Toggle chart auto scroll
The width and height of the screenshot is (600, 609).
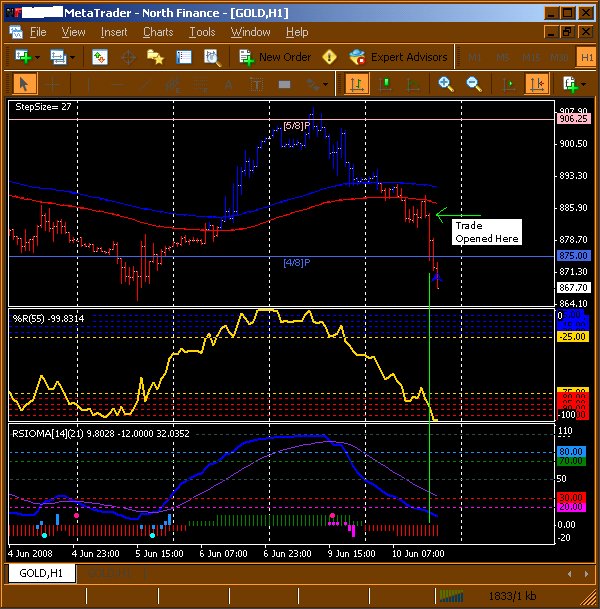tap(508, 84)
